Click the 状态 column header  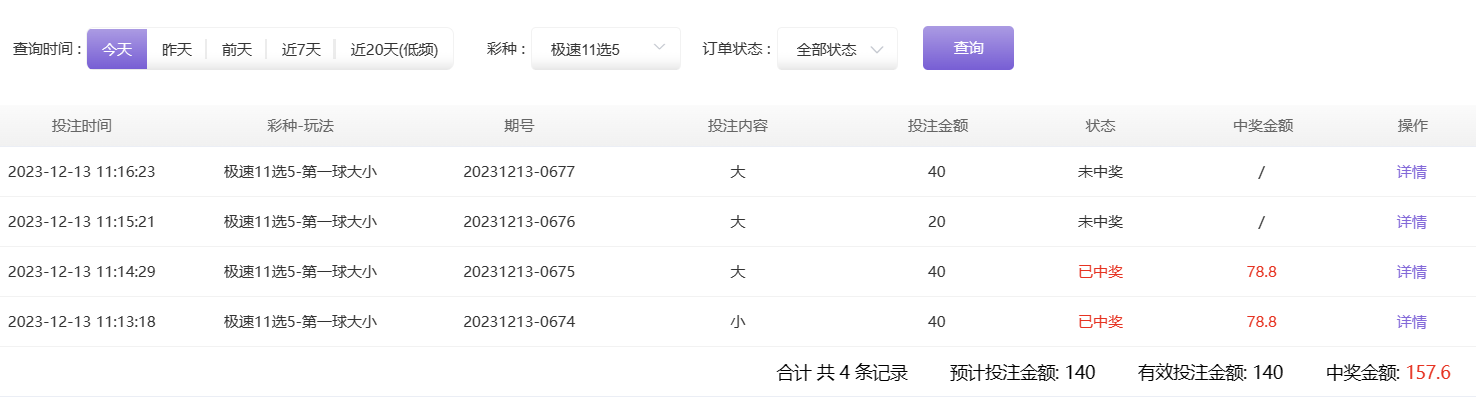(x=1100, y=126)
